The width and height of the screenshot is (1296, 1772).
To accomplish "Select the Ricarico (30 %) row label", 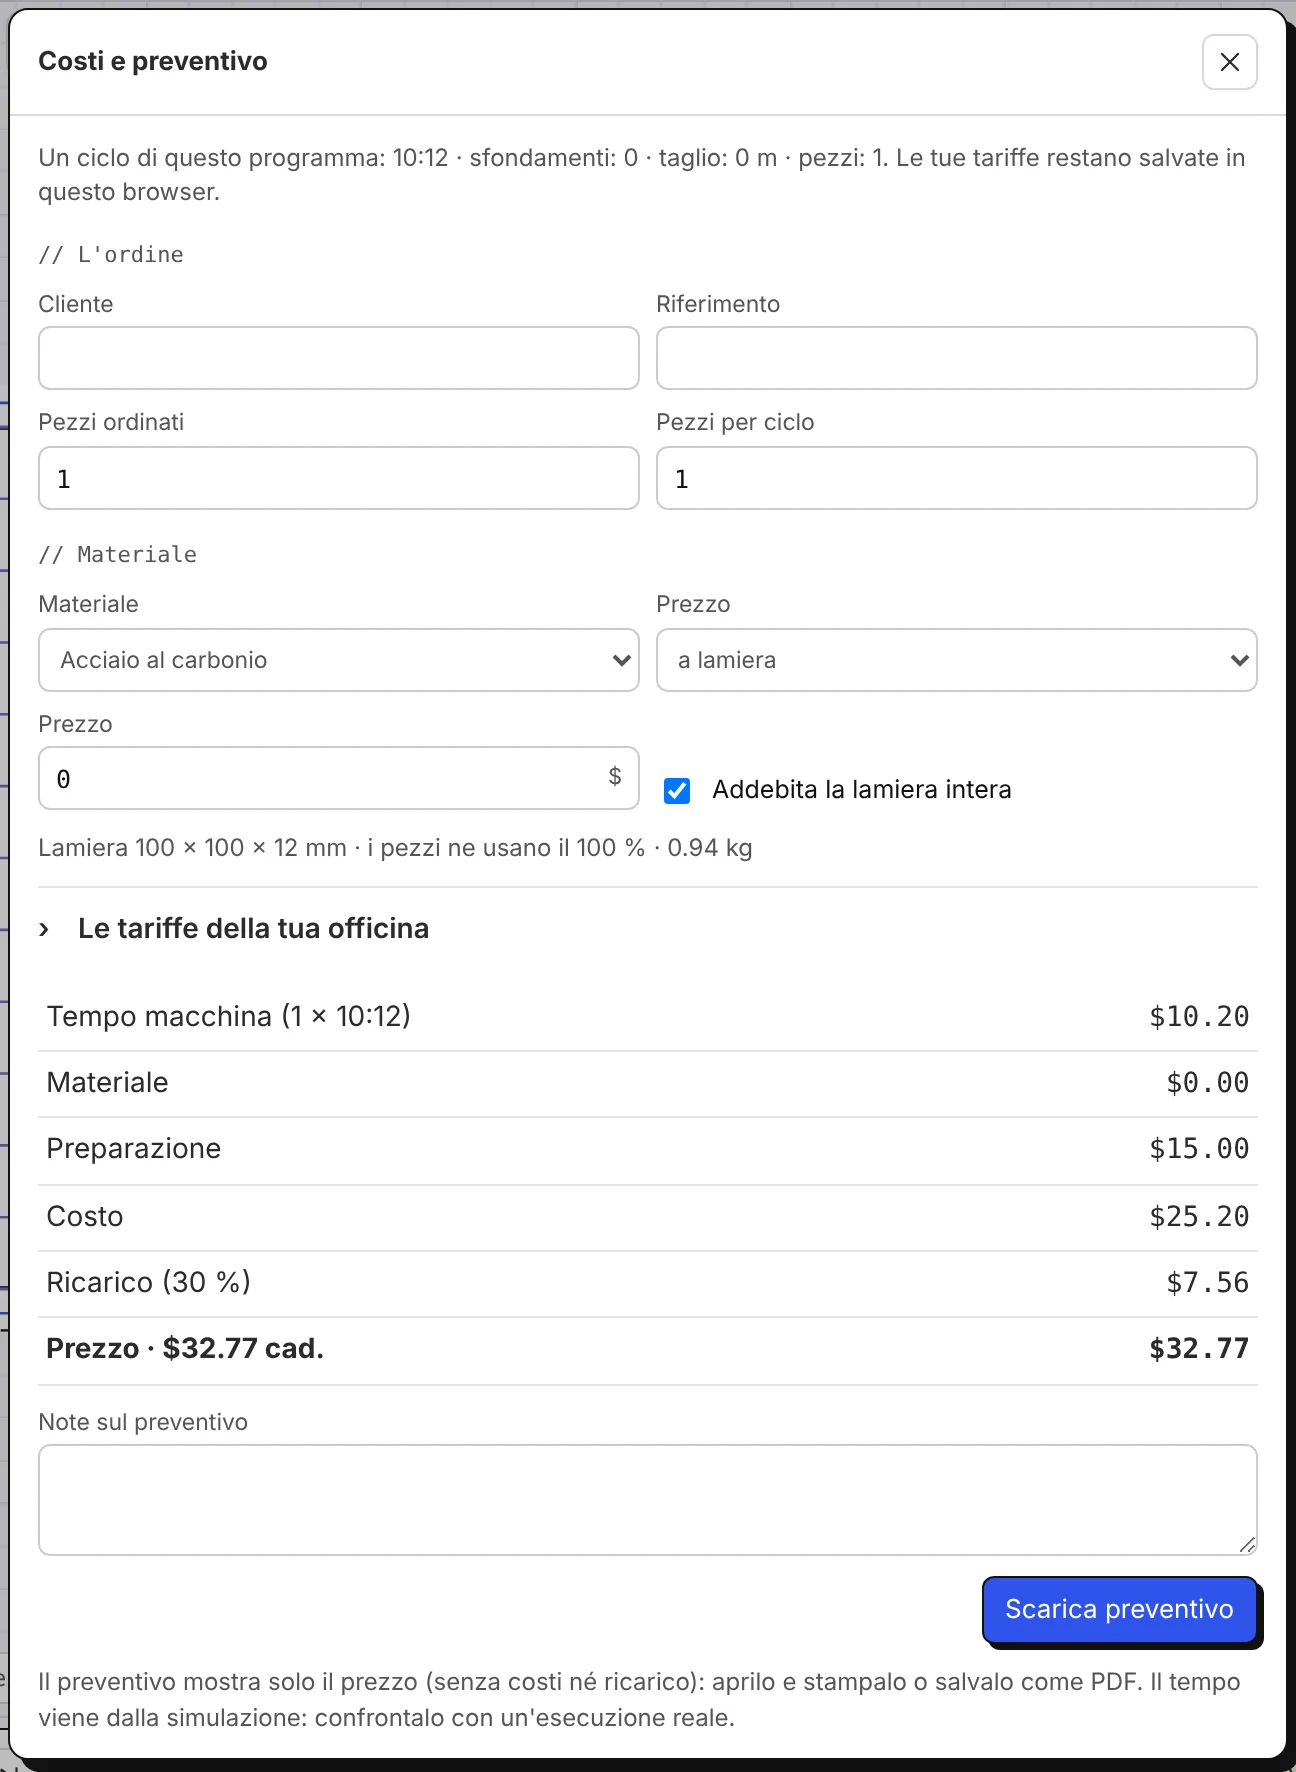I will [x=148, y=1283].
